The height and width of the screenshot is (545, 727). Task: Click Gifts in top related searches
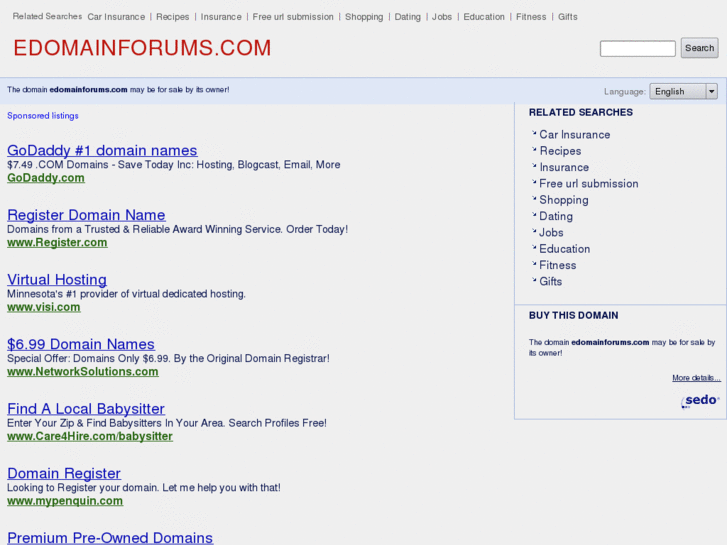point(568,17)
